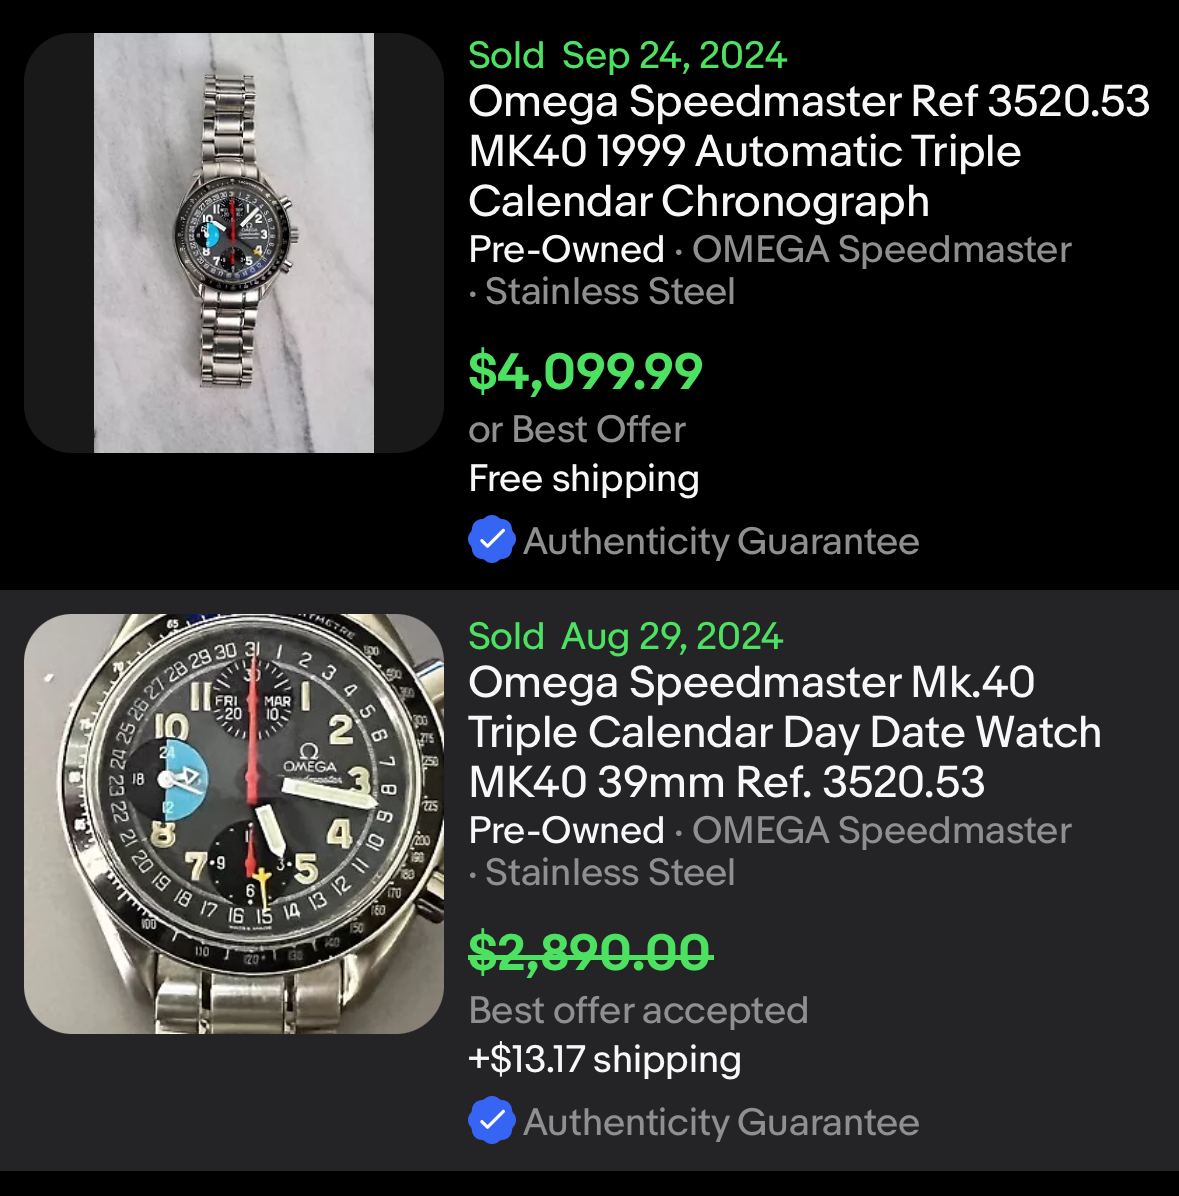Click Authenticity Guarantee text on the Aug 29 listing
The image size is (1179, 1196).
pyautogui.click(x=720, y=1122)
